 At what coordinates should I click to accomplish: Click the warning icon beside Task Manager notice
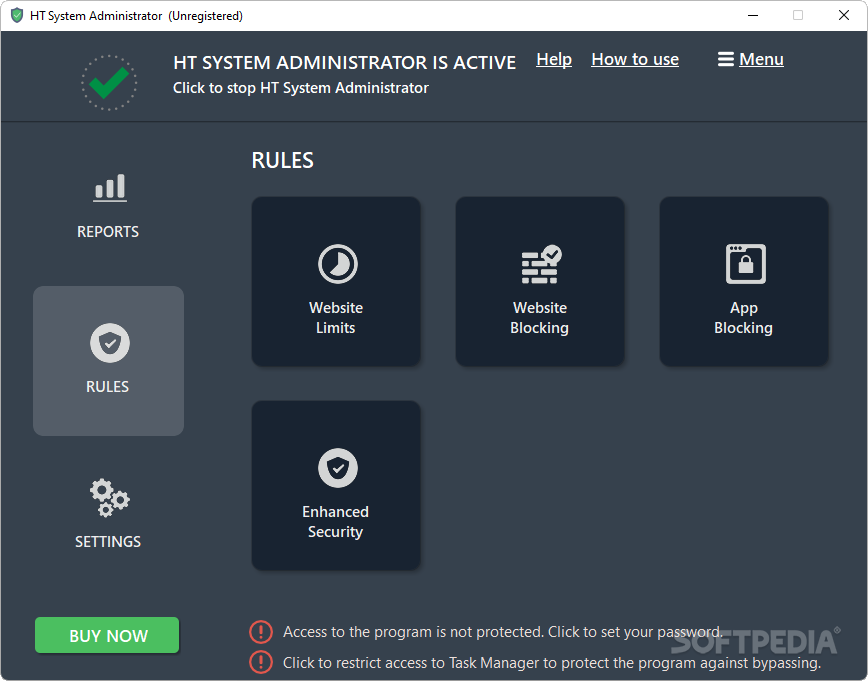tap(261, 662)
